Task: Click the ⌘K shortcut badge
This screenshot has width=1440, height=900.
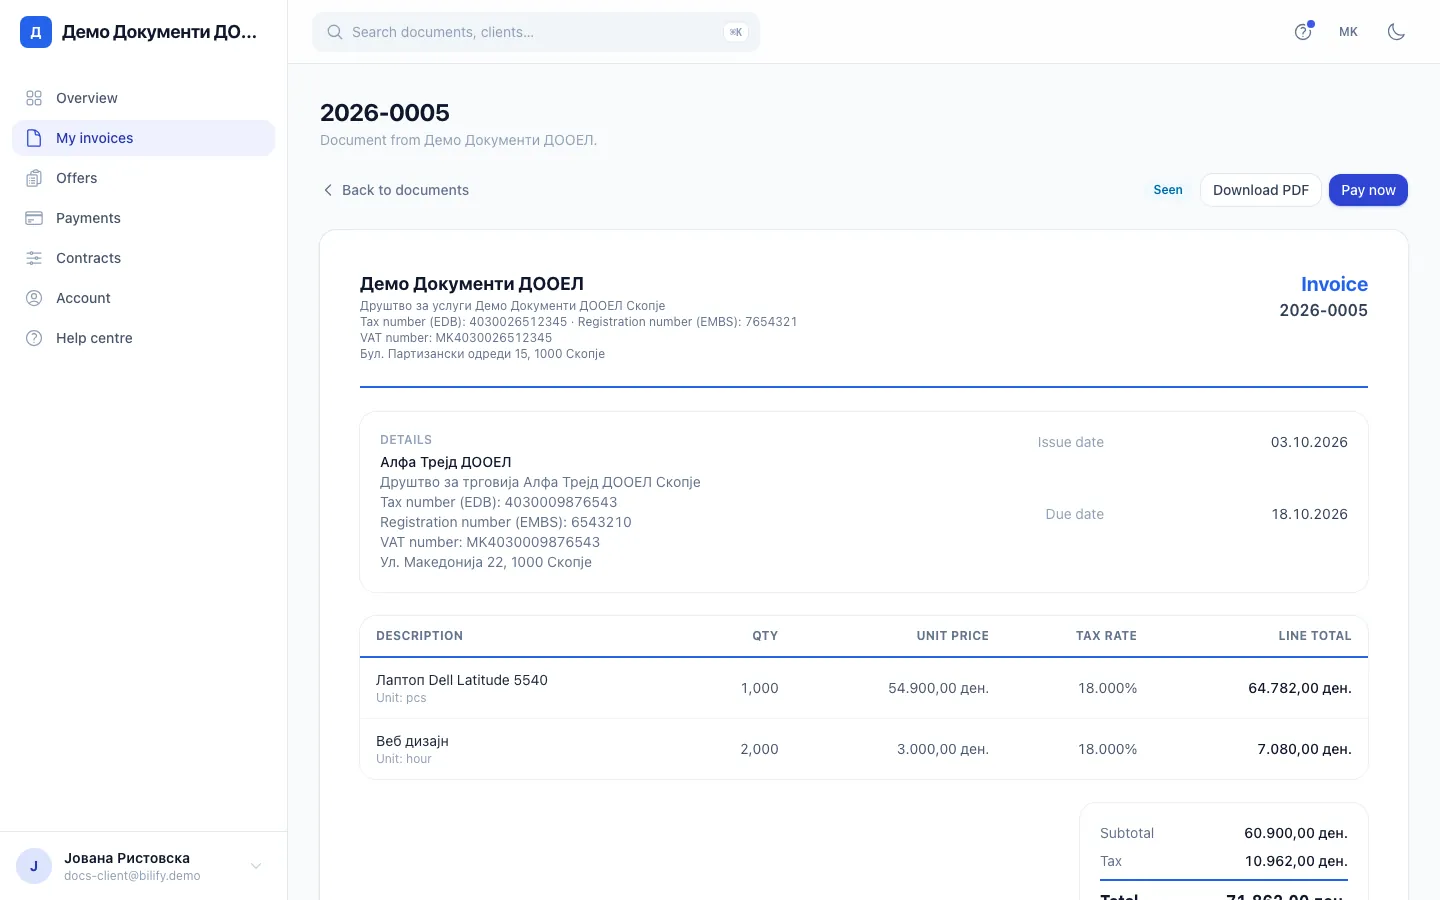Action: point(736,32)
